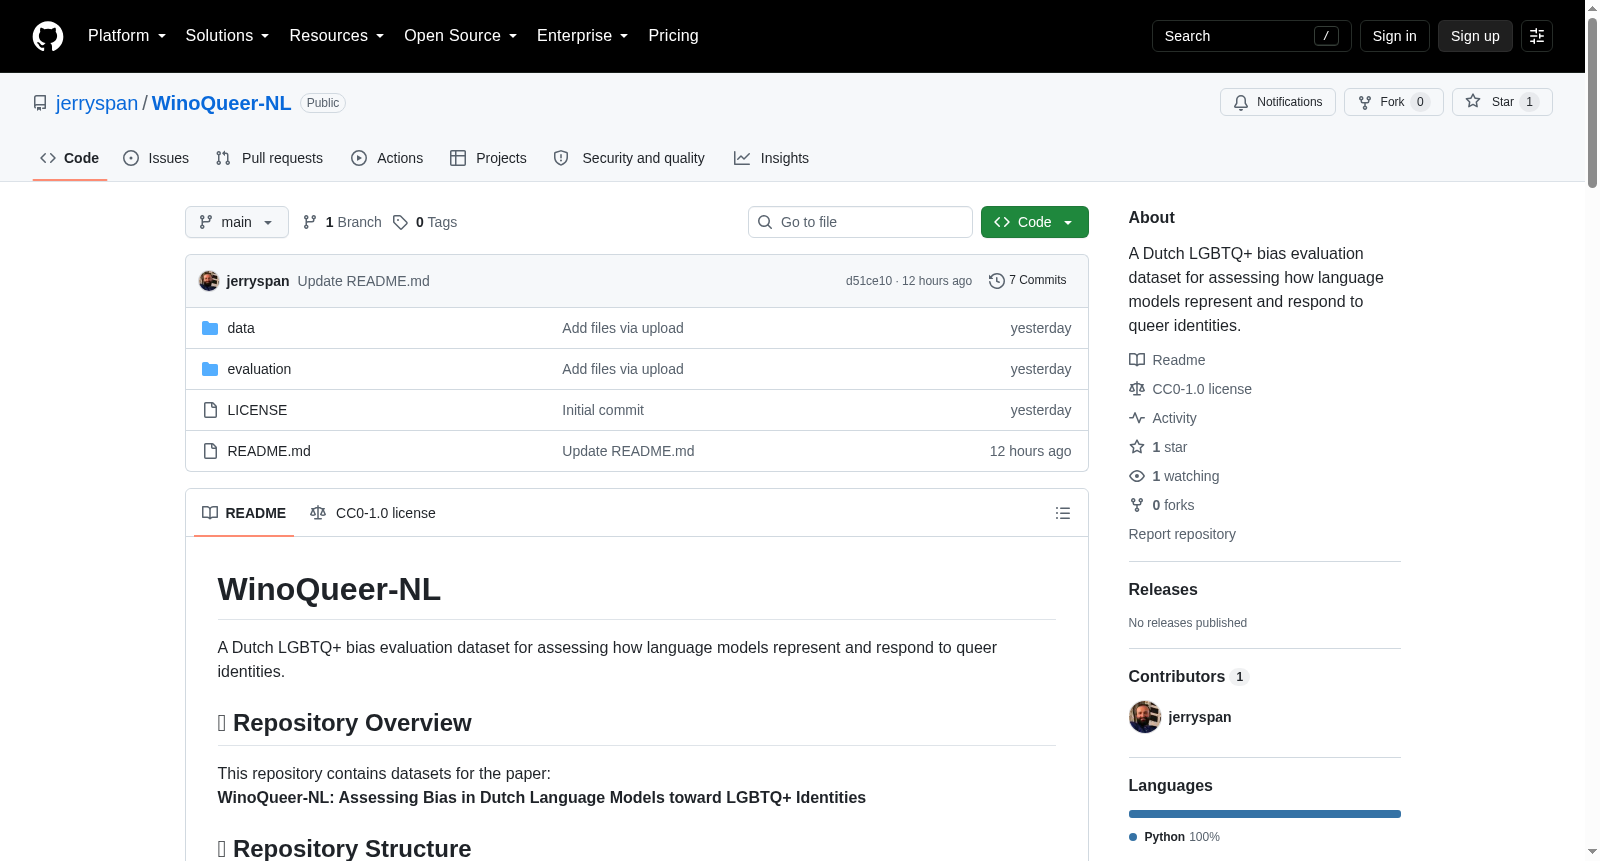
Task: Open the README outline list icon
Action: [x=1063, y=513]
